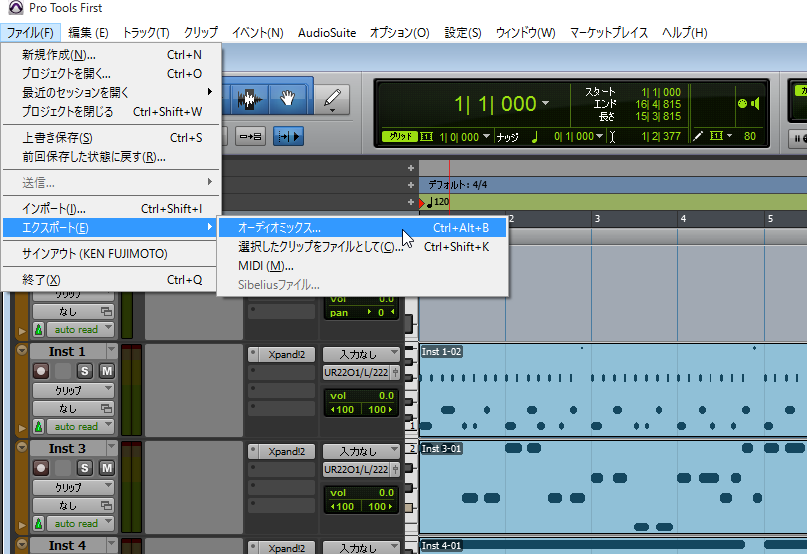Image resolution: width=807 pixels, height=554 pixels.
Task: Adjust Inst 1 vol 0.0 field
Action: [362, 395]
